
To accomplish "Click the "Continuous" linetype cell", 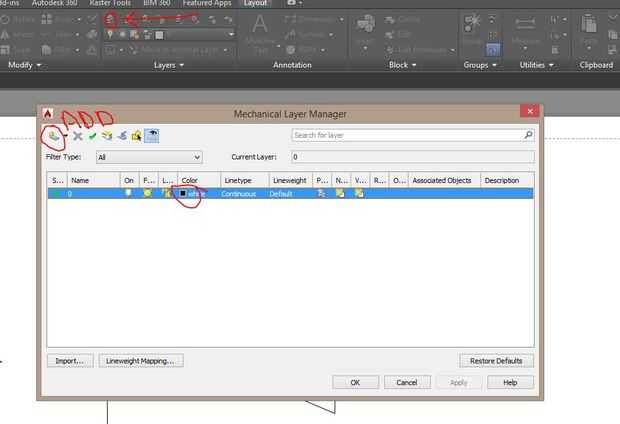I will [x=239, y=194].
